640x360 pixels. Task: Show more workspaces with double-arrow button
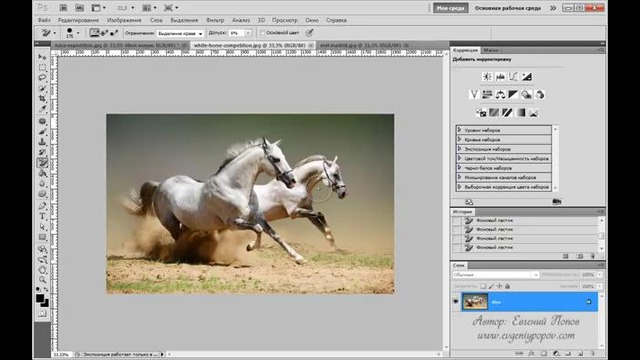(x=553, y=8)
